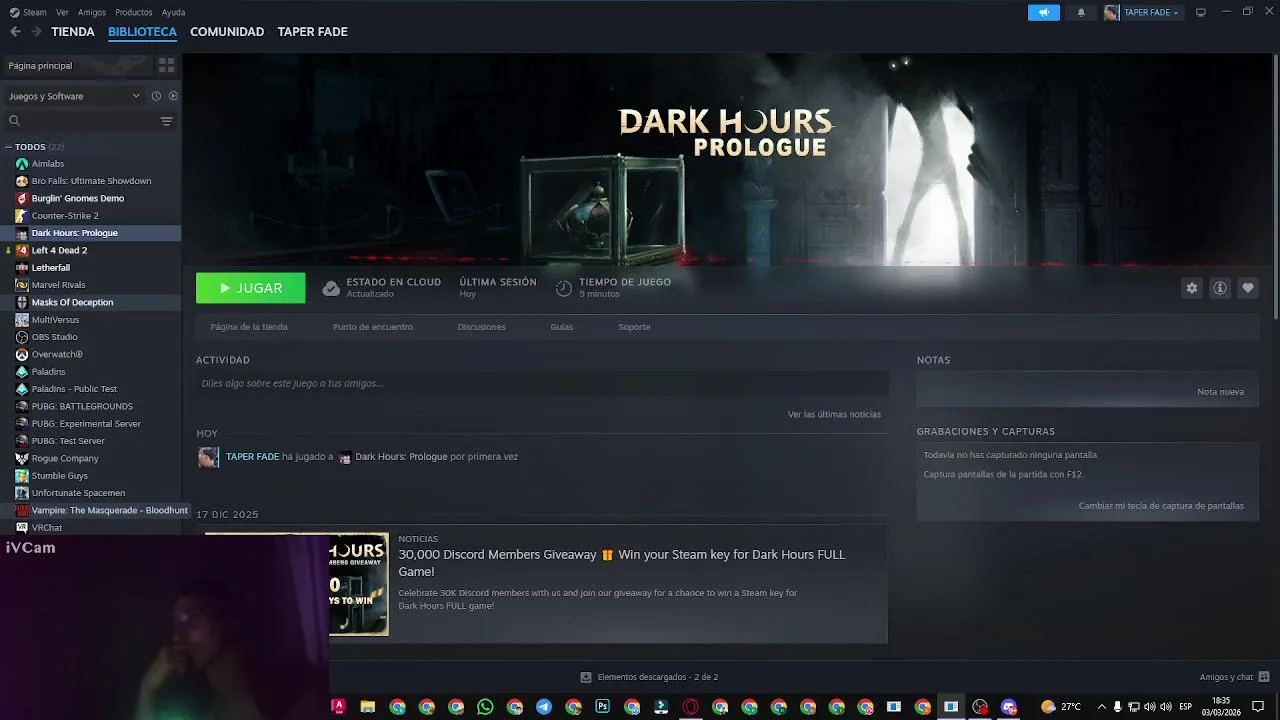Image resolution: width=1280 pixels, height=720 pixels.
Task: Open the game info icon
Action: (x=1219, y=288)
